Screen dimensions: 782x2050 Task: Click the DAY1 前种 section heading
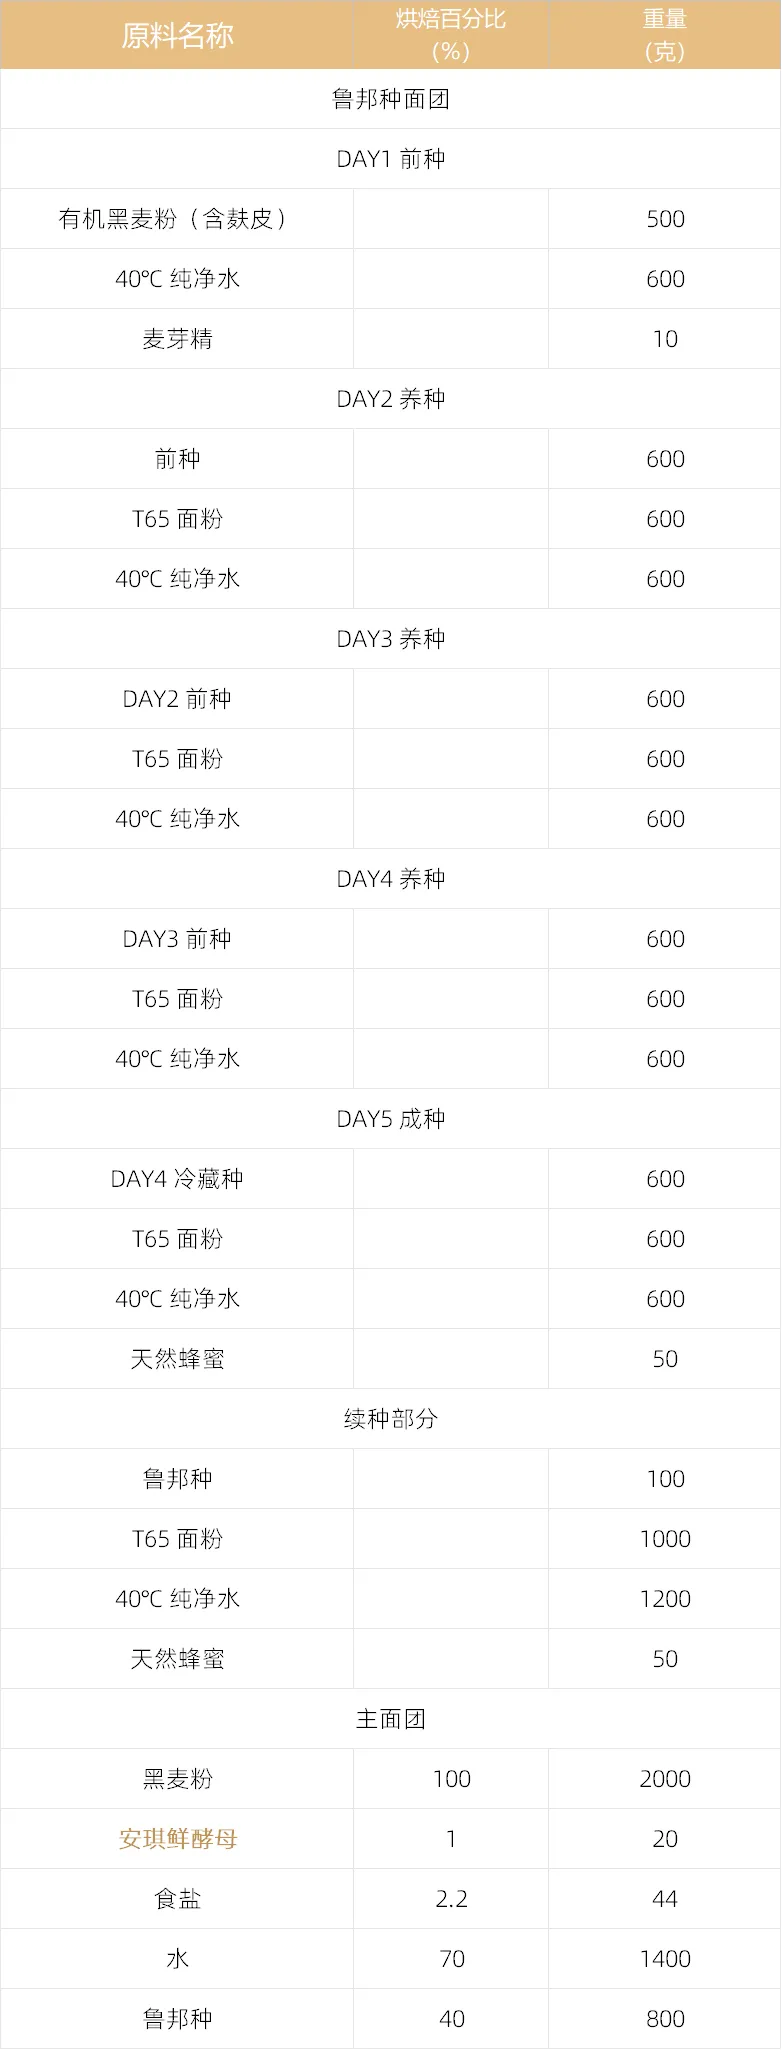click(391, 159)
